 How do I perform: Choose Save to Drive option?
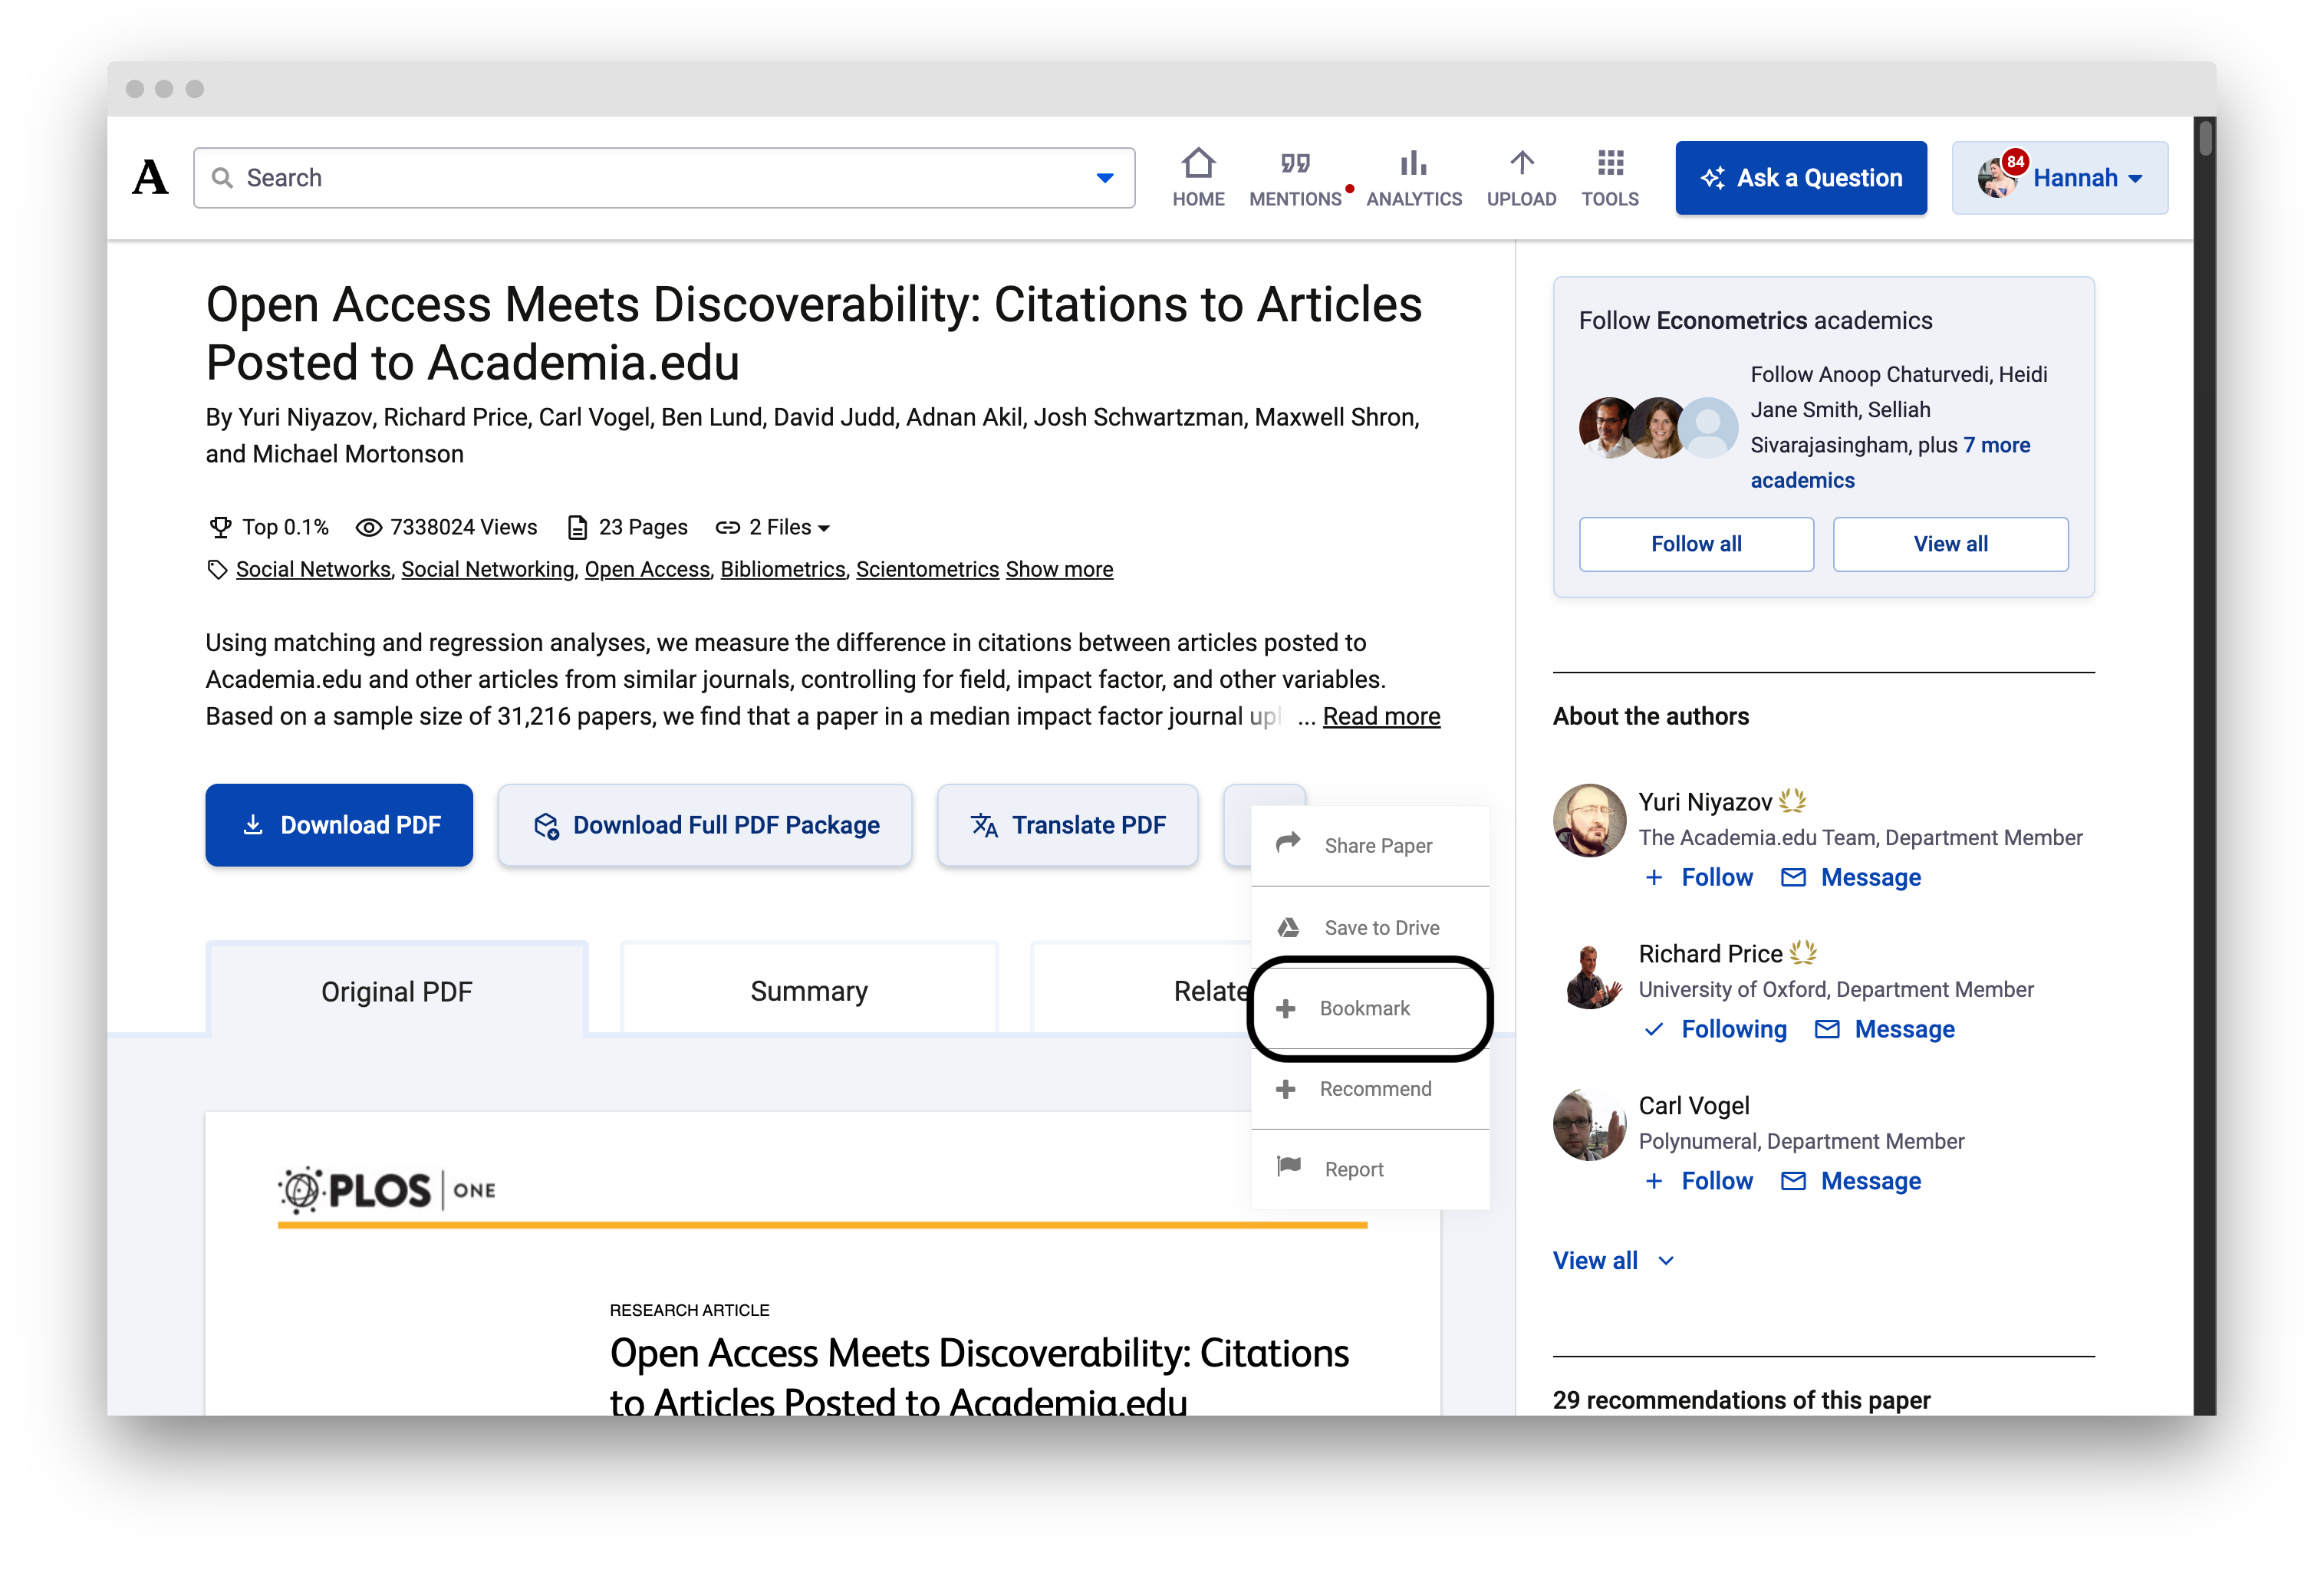(1370, 927)
